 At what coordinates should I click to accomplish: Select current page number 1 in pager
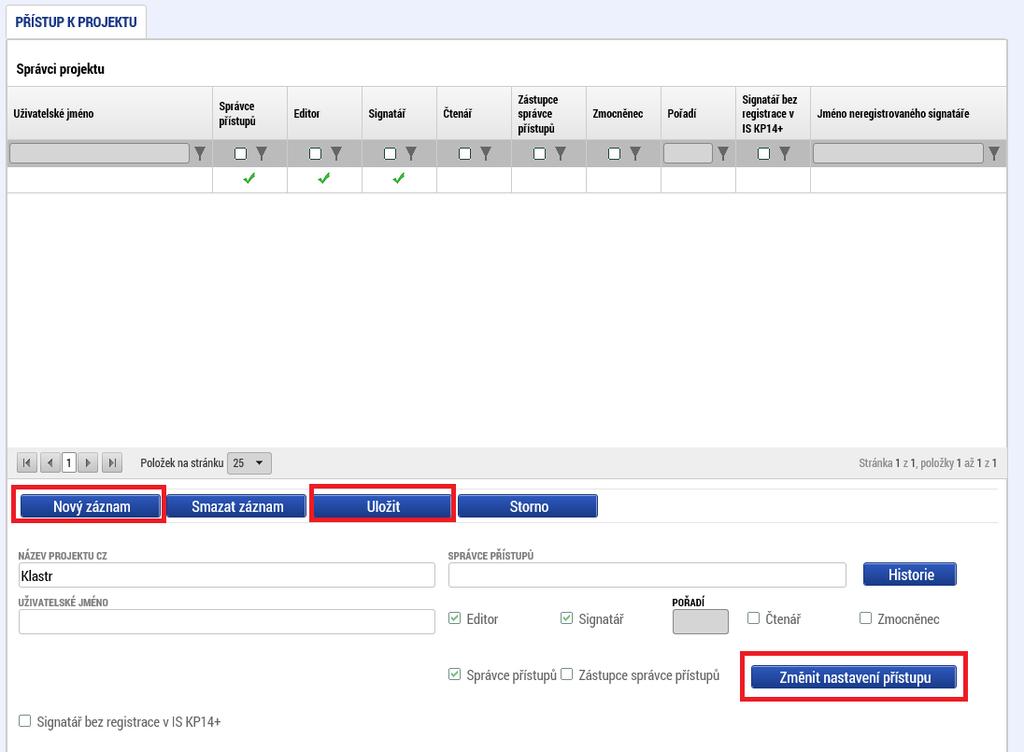pos(69,463)
